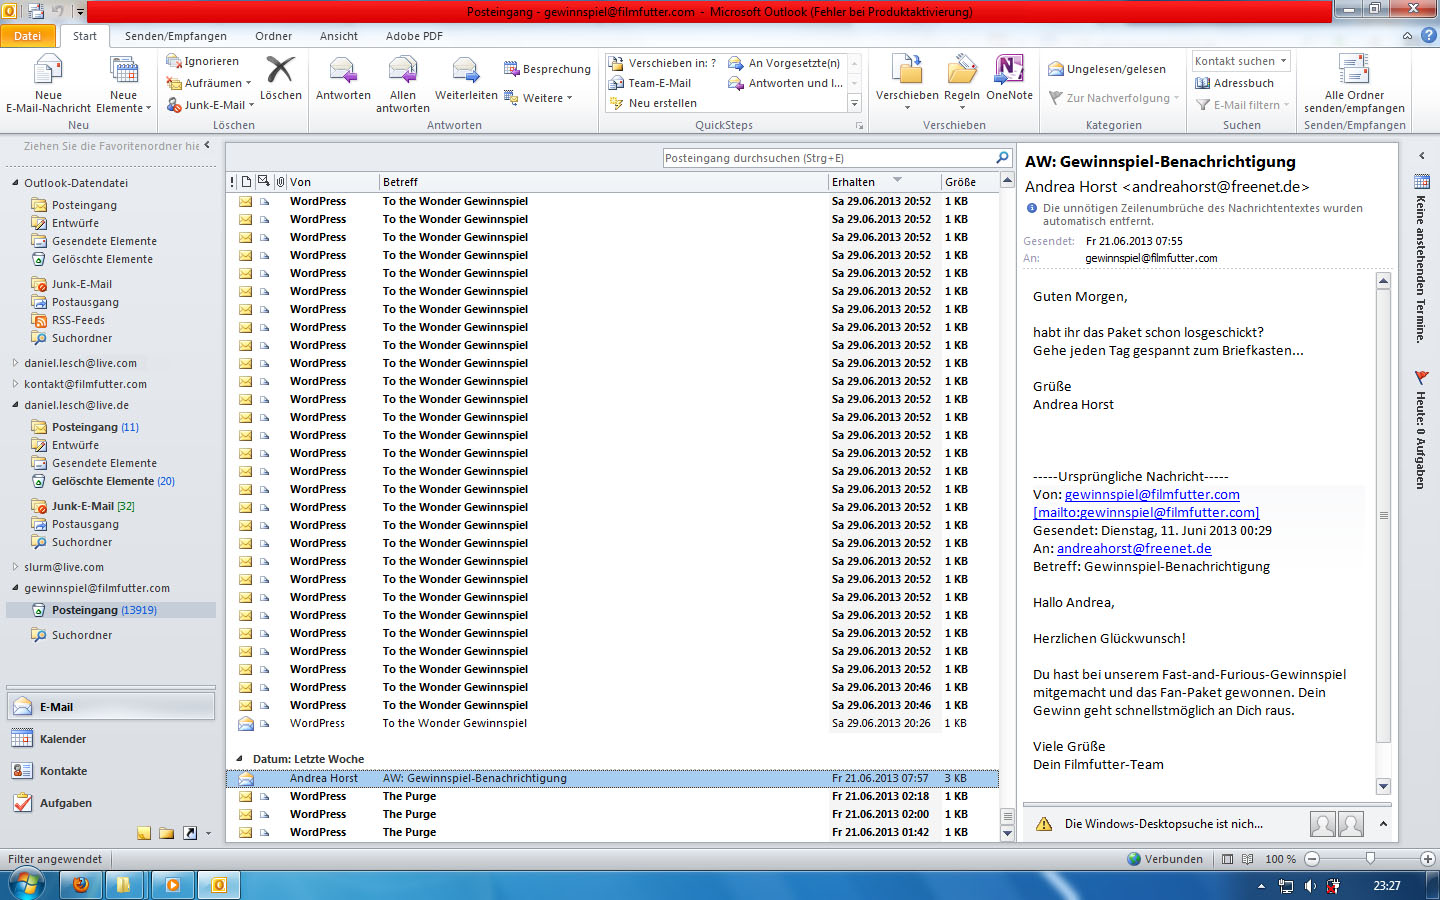
Task: Click Alle Ordner senden/empfangen icon
Action: [1354, 72]
